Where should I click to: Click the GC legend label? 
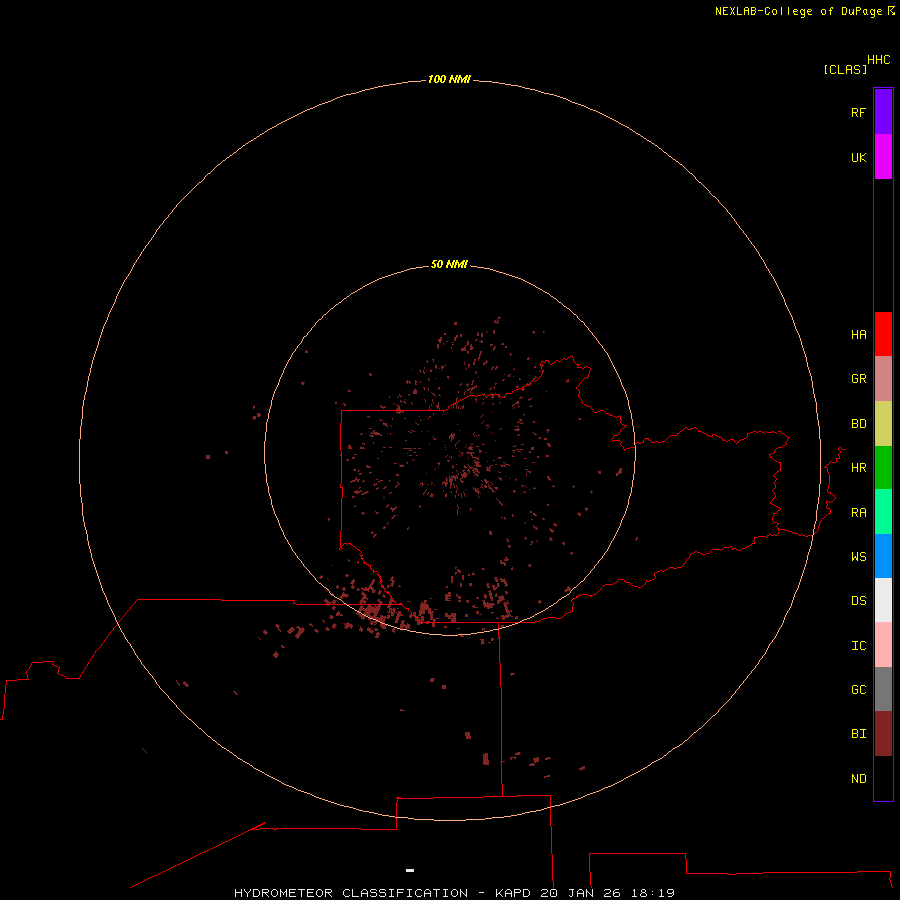(858, 689)
